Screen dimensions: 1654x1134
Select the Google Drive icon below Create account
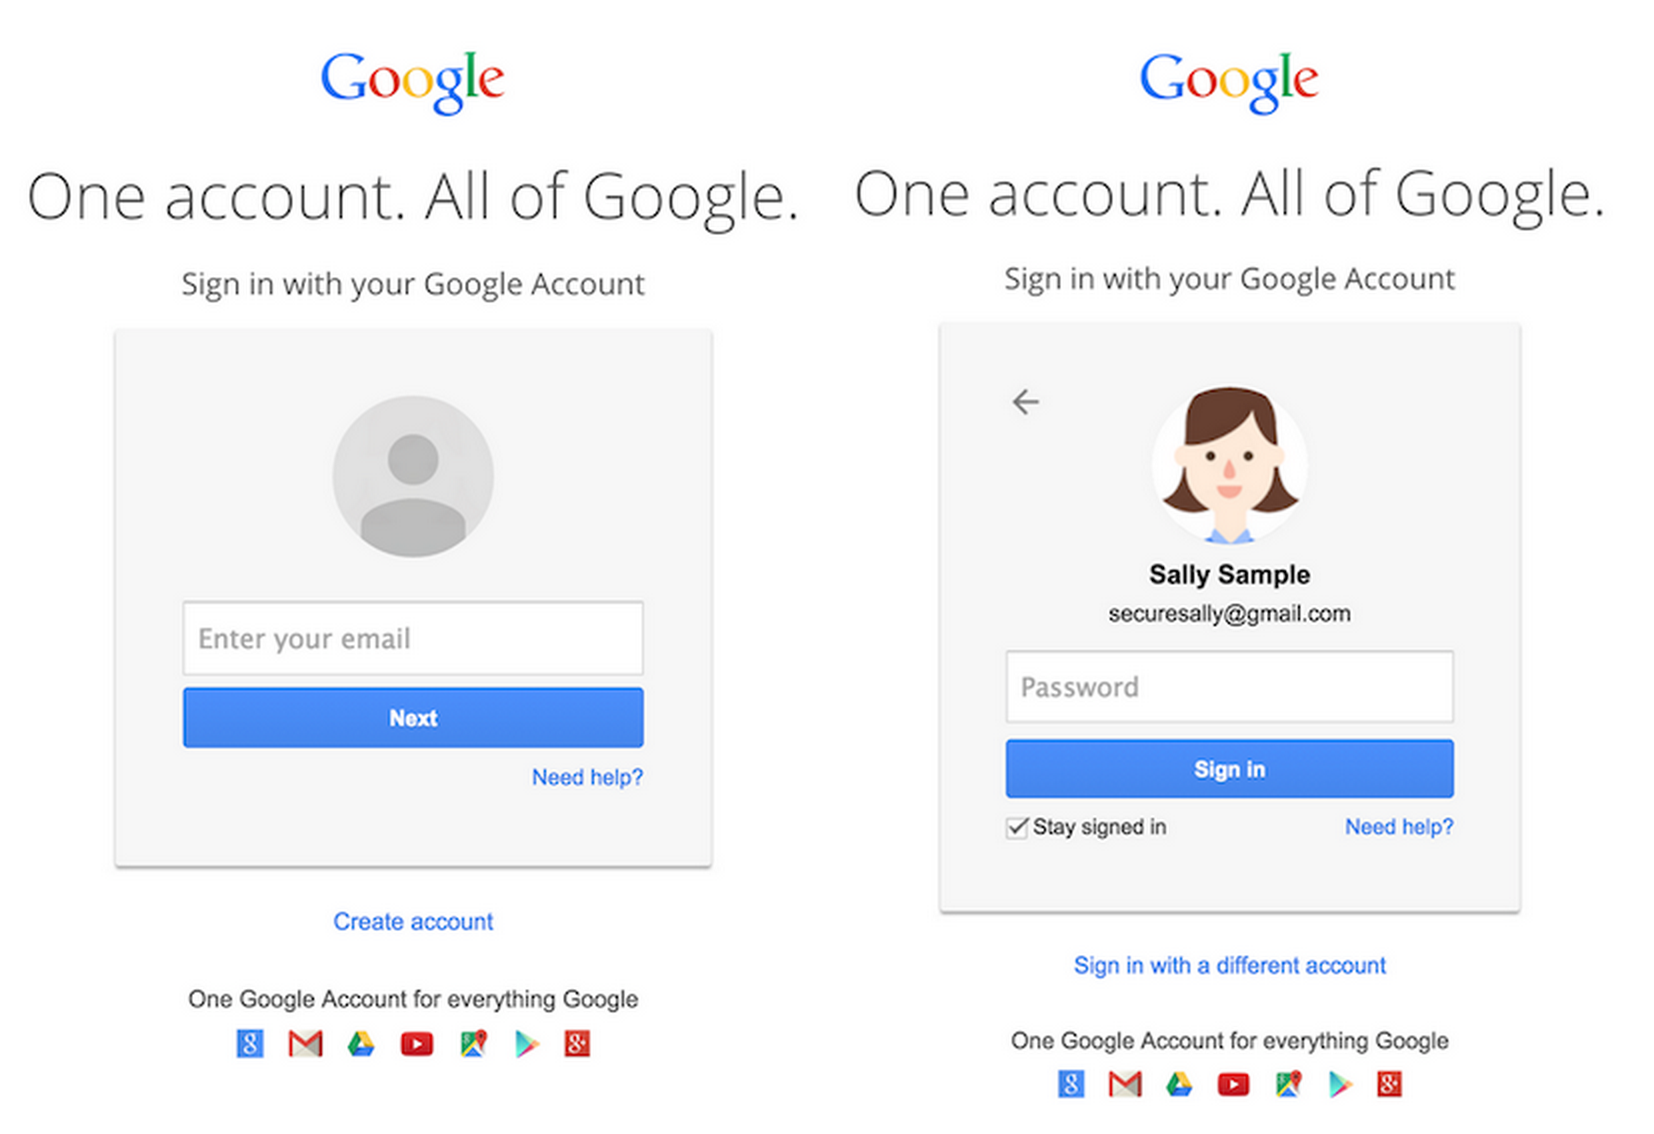[x=361, y=1043]
